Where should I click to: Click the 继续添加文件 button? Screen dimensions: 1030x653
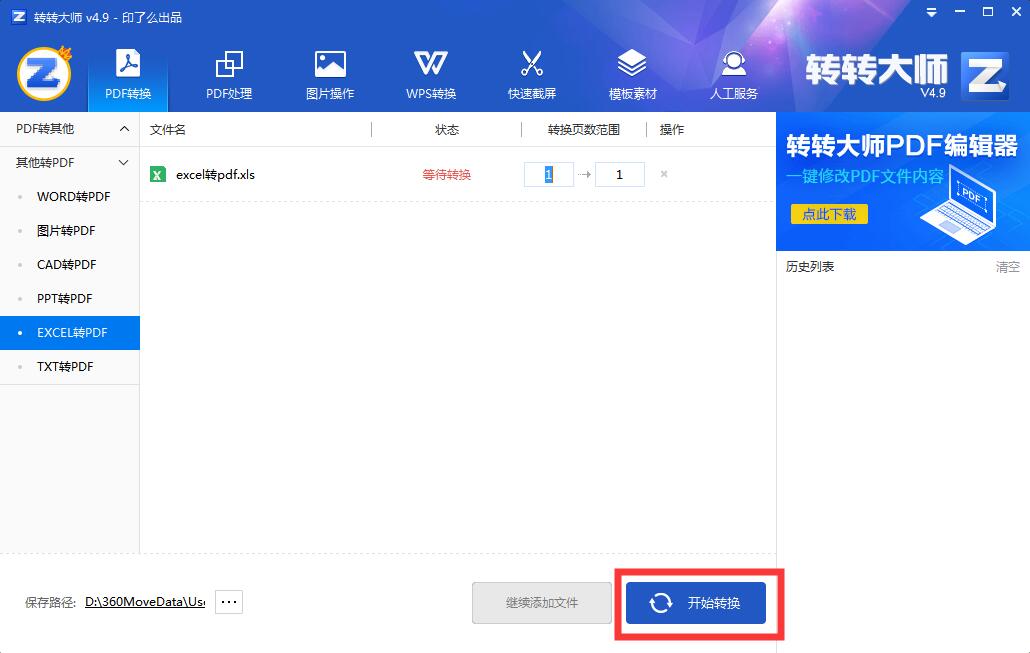tap(542, 603)
